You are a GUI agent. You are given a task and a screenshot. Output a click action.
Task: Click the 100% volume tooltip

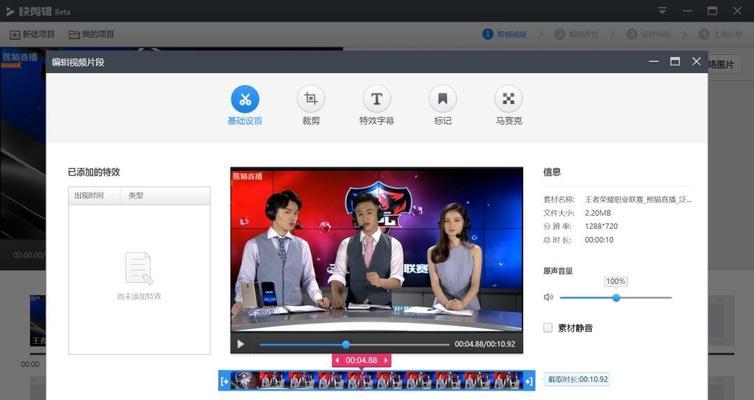[x=616, y=281]
